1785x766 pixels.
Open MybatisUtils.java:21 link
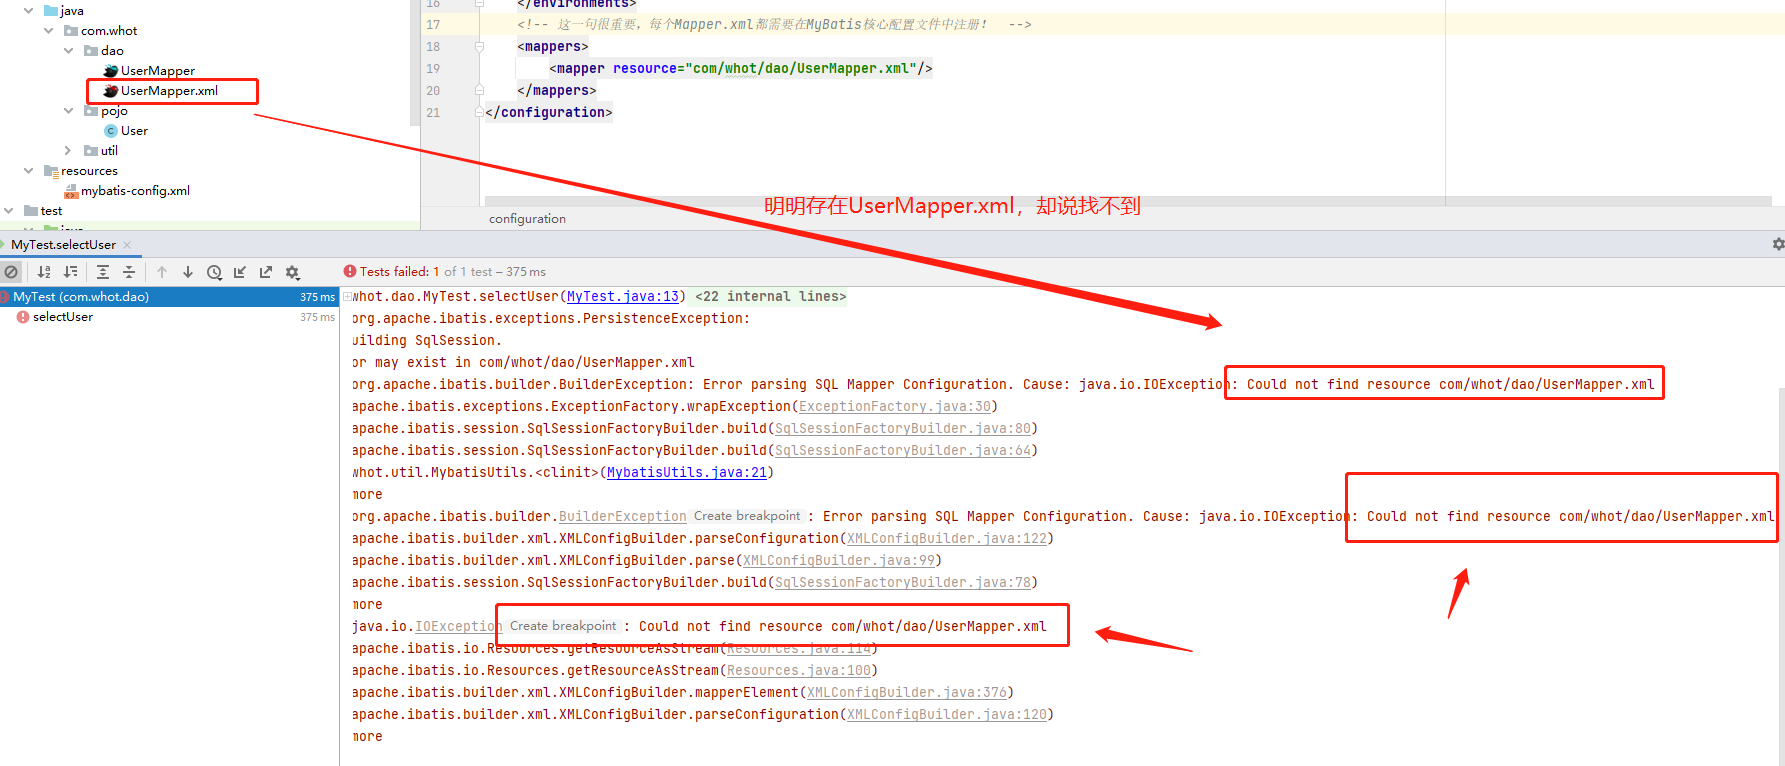[x=687, y=473]
